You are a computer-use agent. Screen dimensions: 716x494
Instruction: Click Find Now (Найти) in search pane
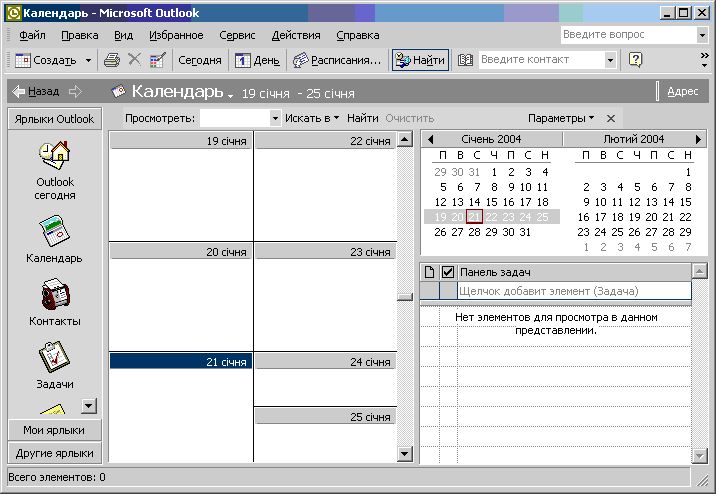click(363, 118)
